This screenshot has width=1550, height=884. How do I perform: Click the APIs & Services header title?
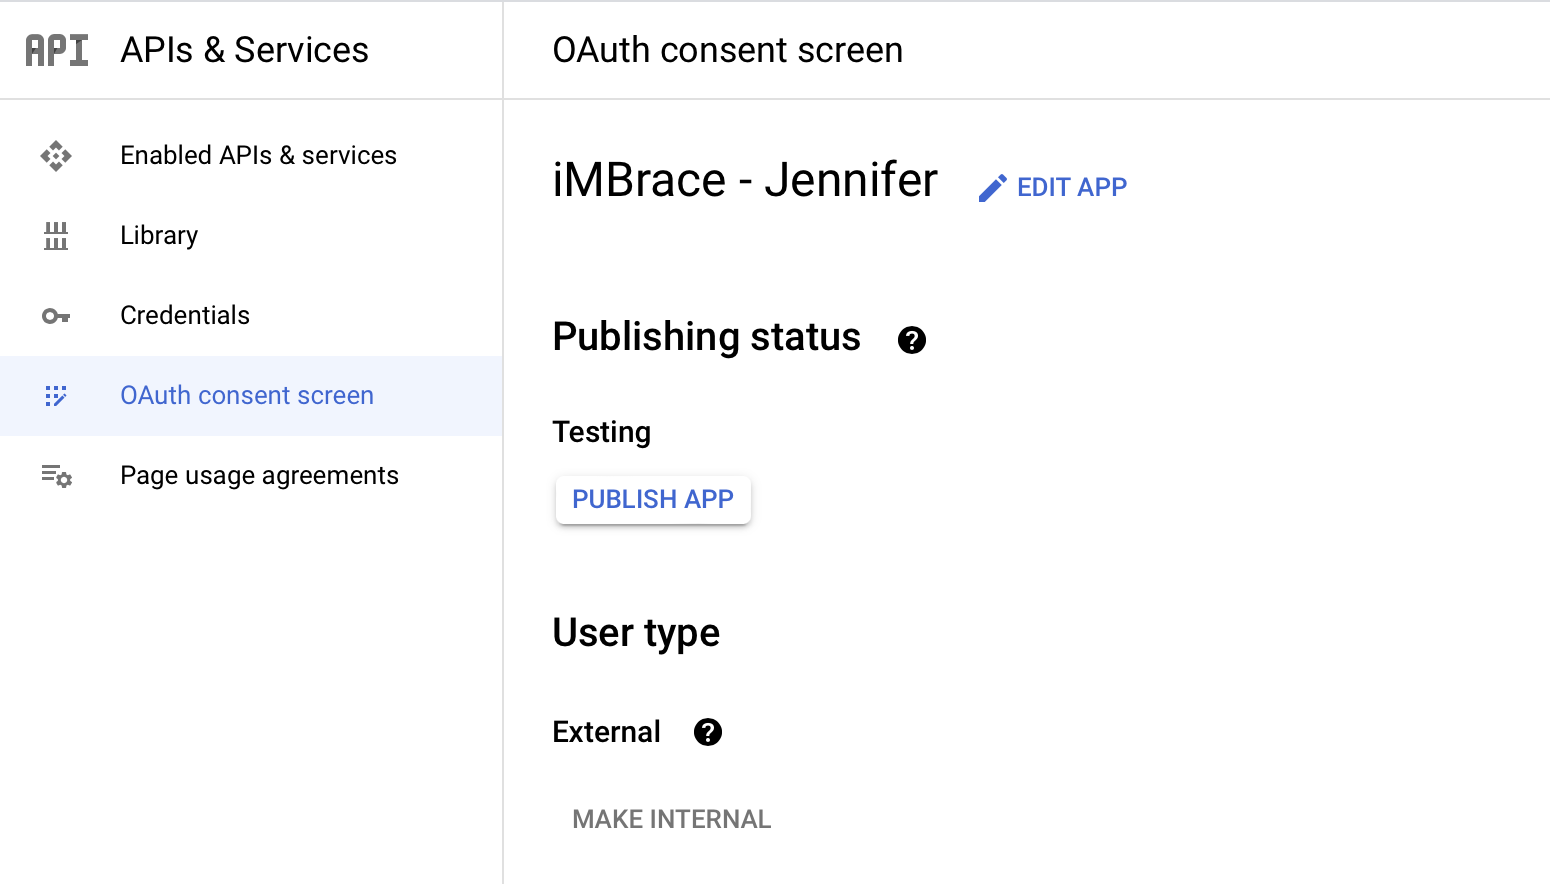245,50
